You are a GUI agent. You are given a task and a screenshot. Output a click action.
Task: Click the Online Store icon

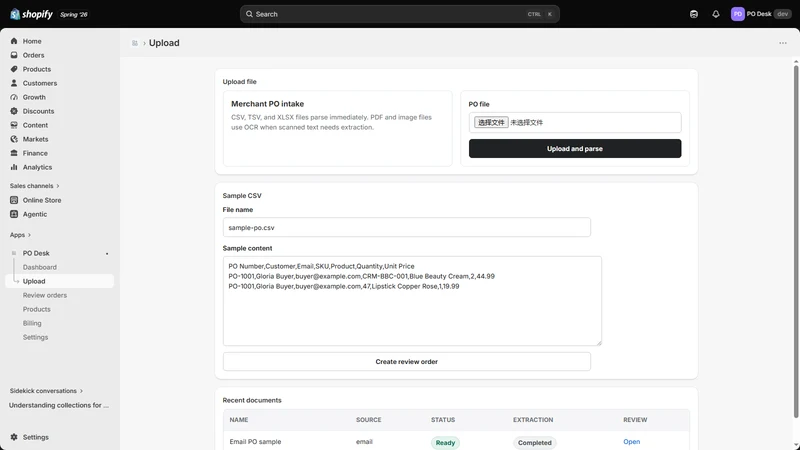pyautogui.click(x=14, y=200)
